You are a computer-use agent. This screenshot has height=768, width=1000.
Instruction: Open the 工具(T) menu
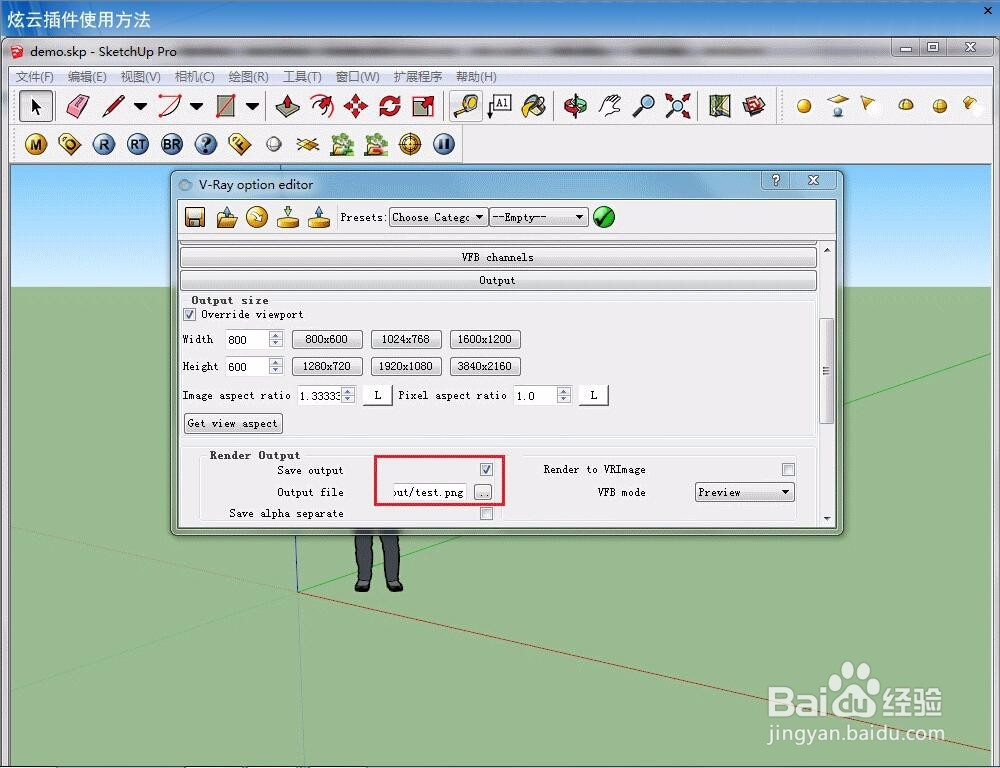pyautogui.click(x=302, y=77)
